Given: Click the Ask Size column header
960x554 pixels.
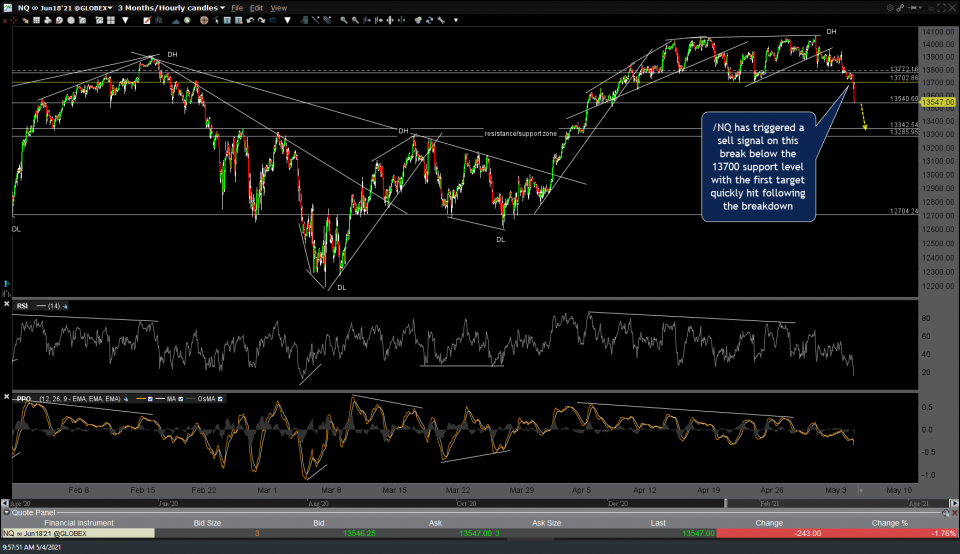Looking at the screenshot, I should point(546,523).
